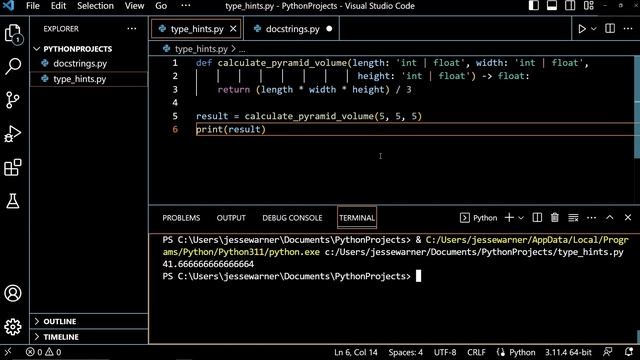Split the terminal panel
Viewport: 640px width, 360px height.
click(x=537, y=218)
